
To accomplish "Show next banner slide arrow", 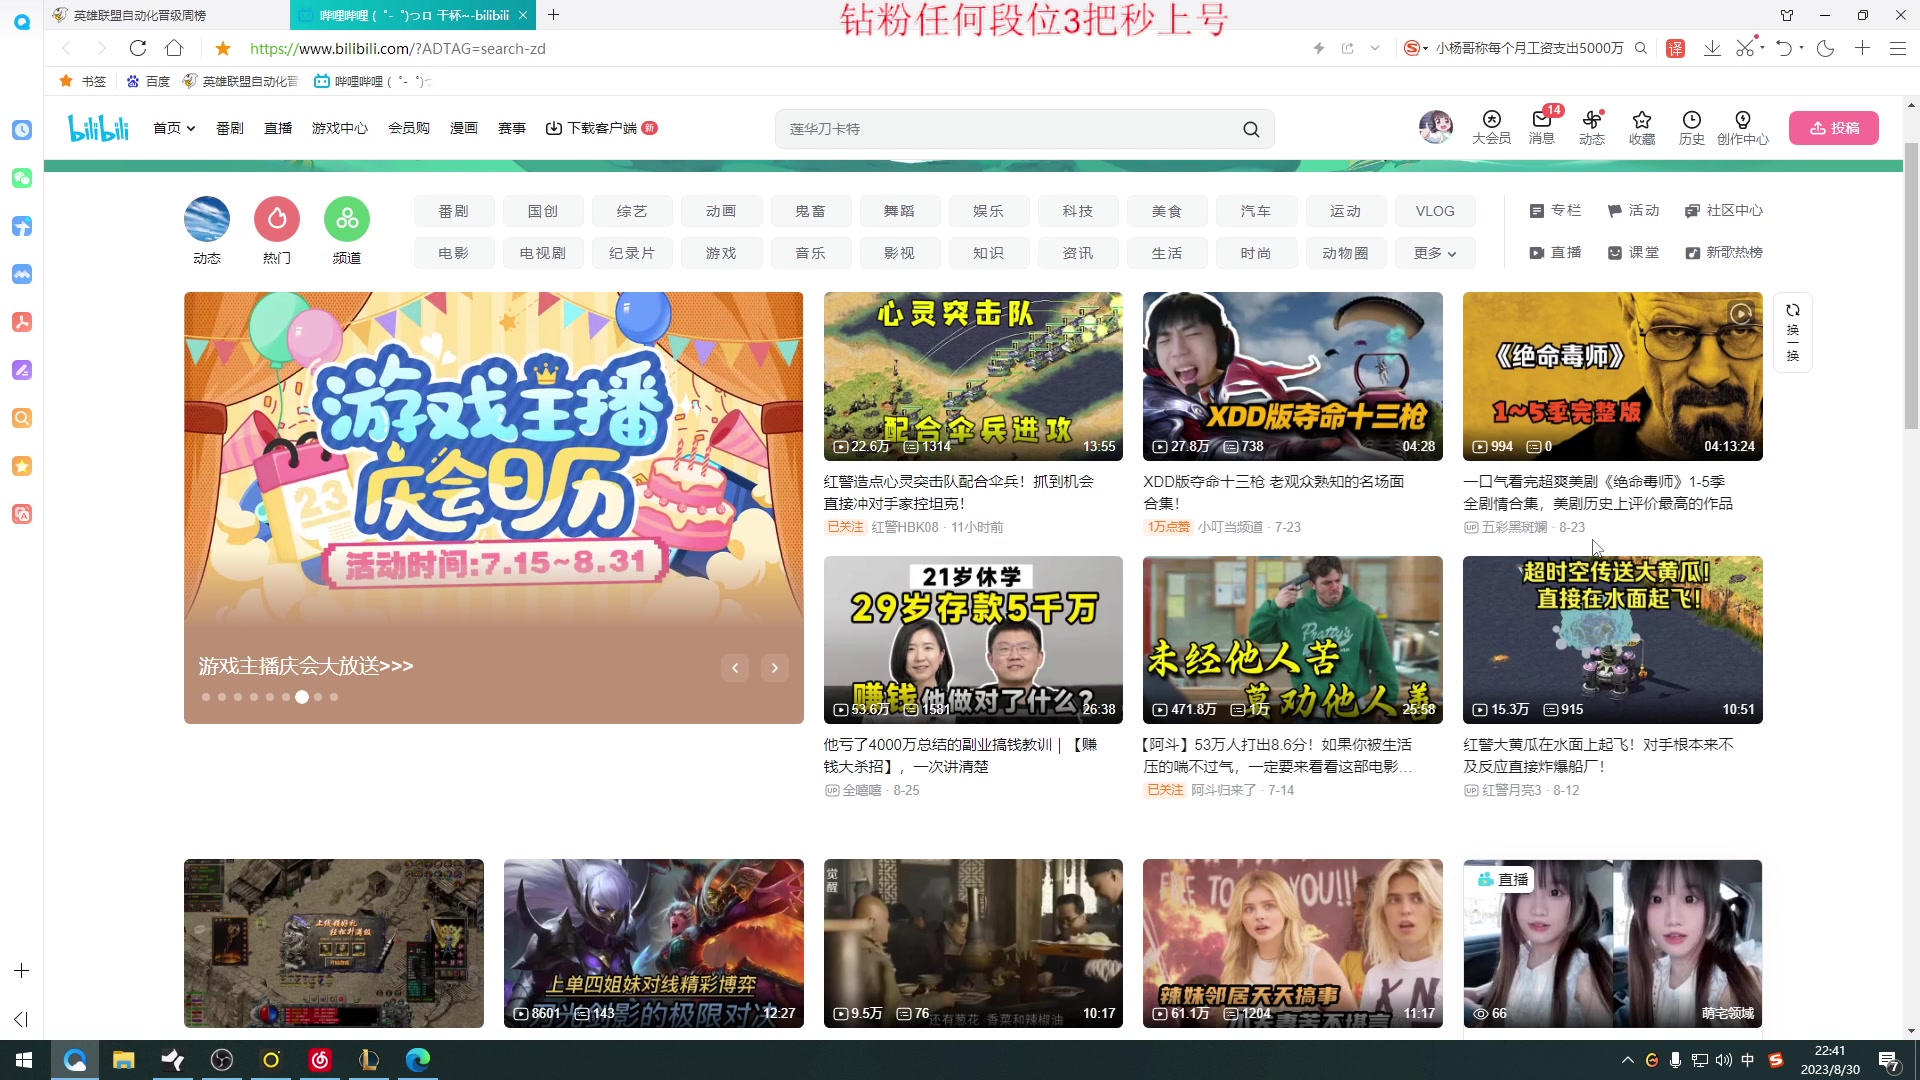I will click(775, 668).
